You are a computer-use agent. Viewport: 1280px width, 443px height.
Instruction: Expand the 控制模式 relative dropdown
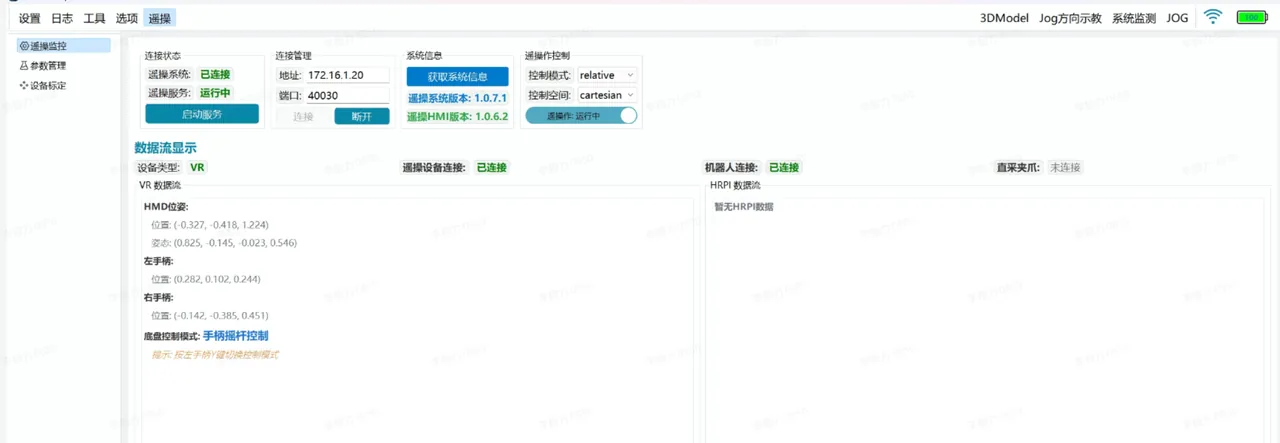tap(607, 75)
